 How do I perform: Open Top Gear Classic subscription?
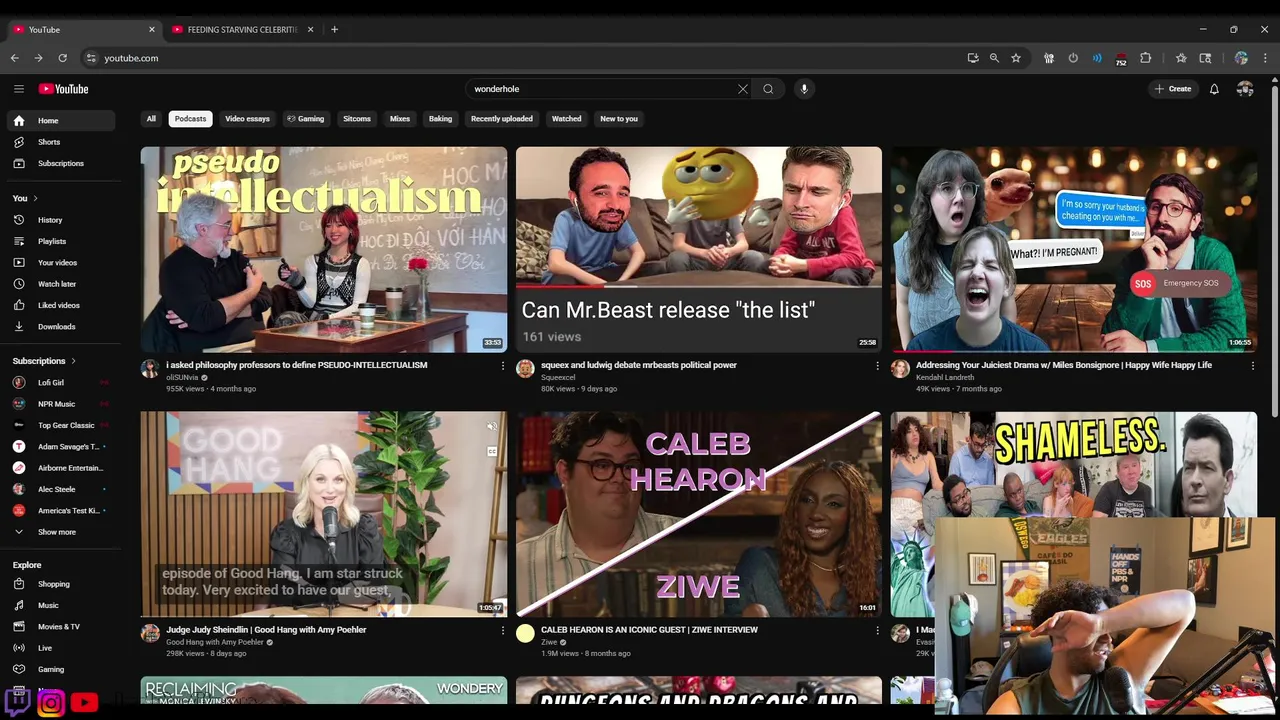[60, 425]
